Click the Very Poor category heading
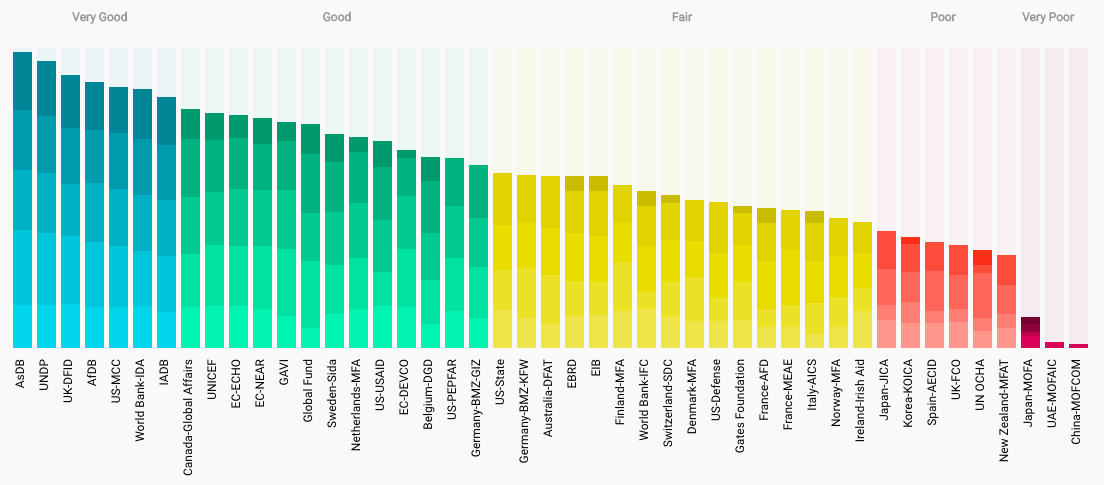Screen dimensions: 1104x485 pyautogui.click(x=1048, y=17)
